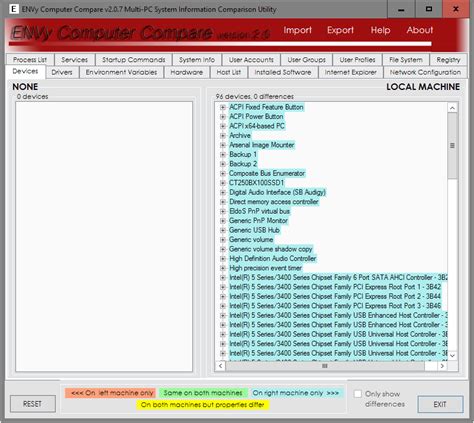This screenshot has height=423, width=474.
Task: Expand the ACPI x64-based PC node
Action: [223, 126]
